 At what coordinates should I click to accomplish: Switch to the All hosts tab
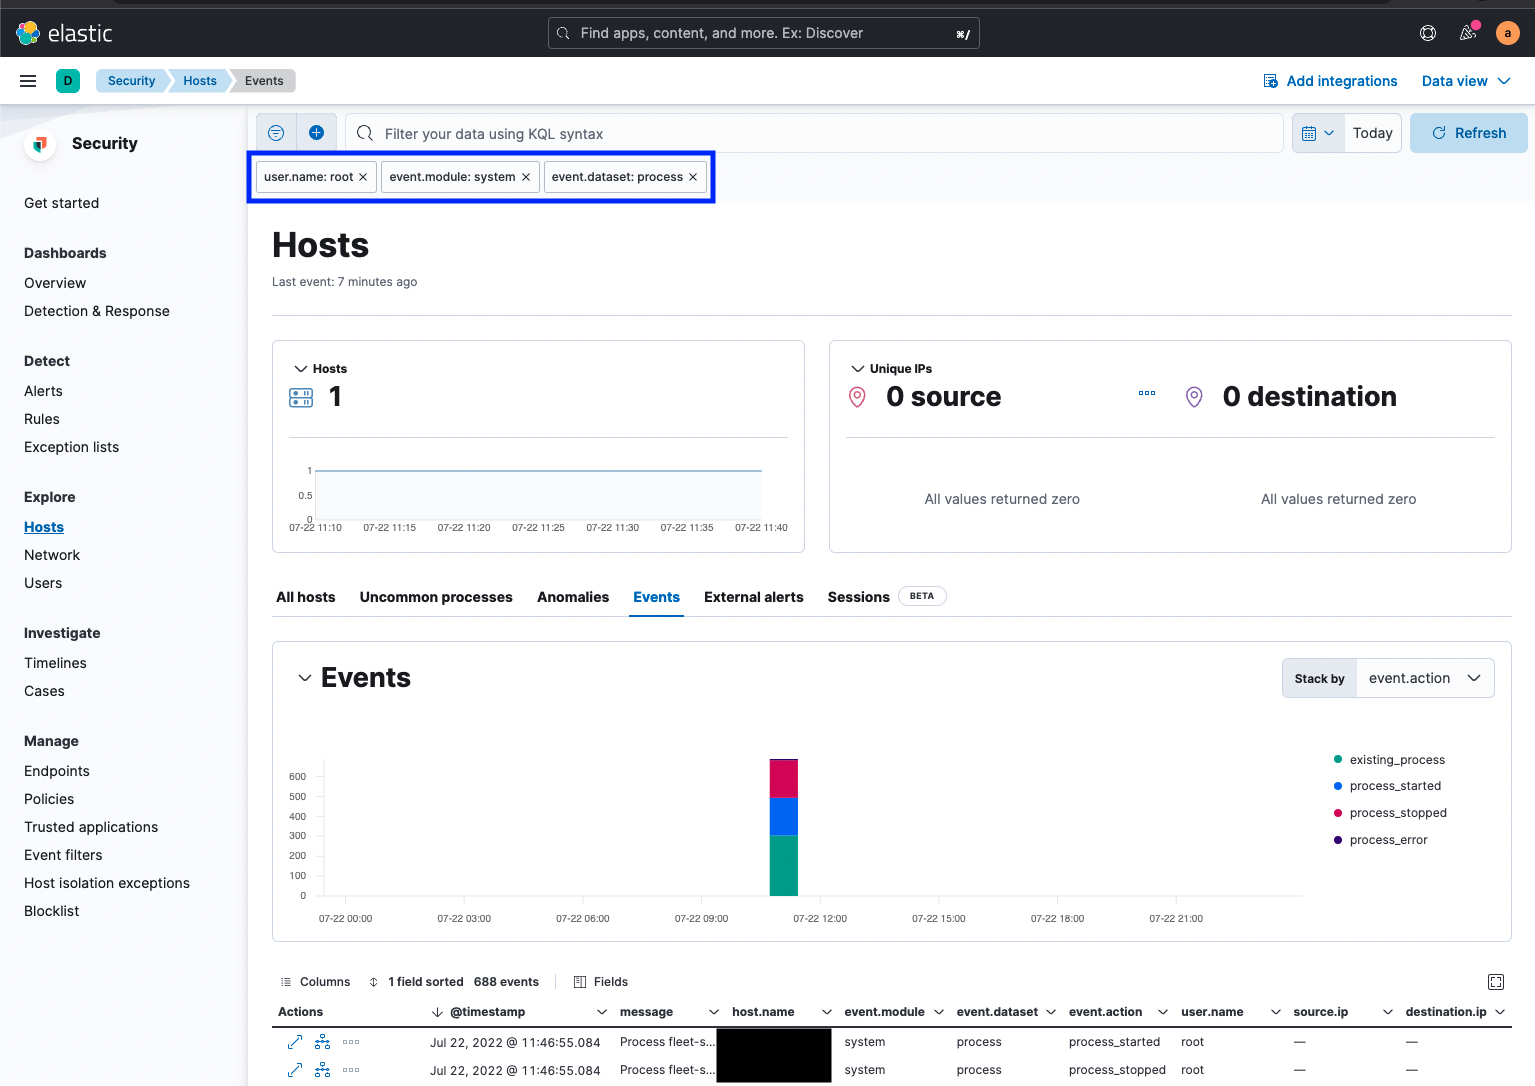[x=306, y=597]
